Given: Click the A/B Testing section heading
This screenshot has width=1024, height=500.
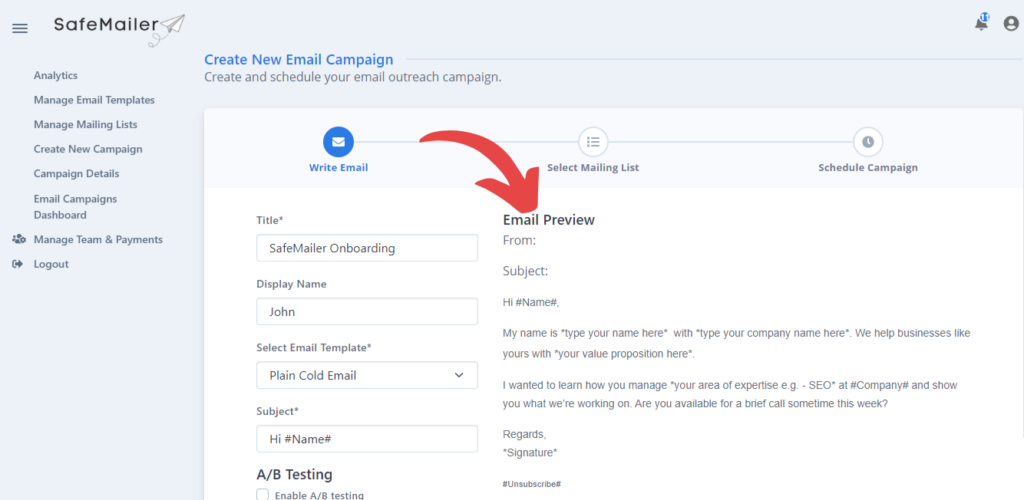Looking at the screenshot, I should [295, 475].
